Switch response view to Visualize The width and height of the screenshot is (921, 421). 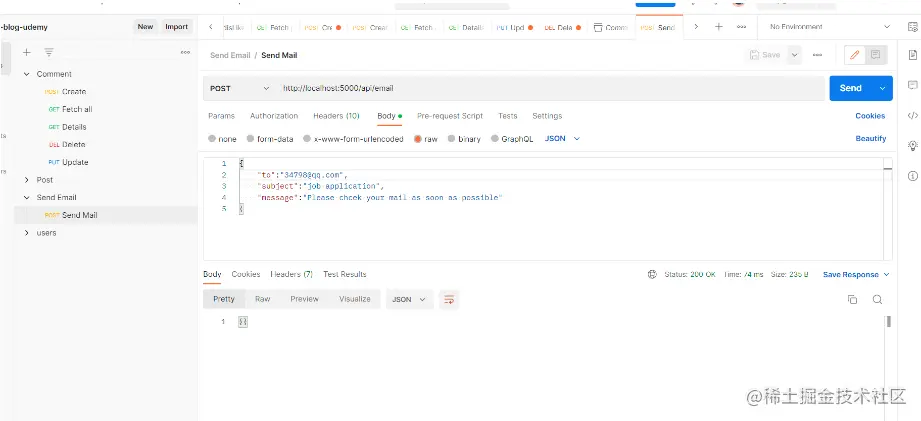[355, 299]
